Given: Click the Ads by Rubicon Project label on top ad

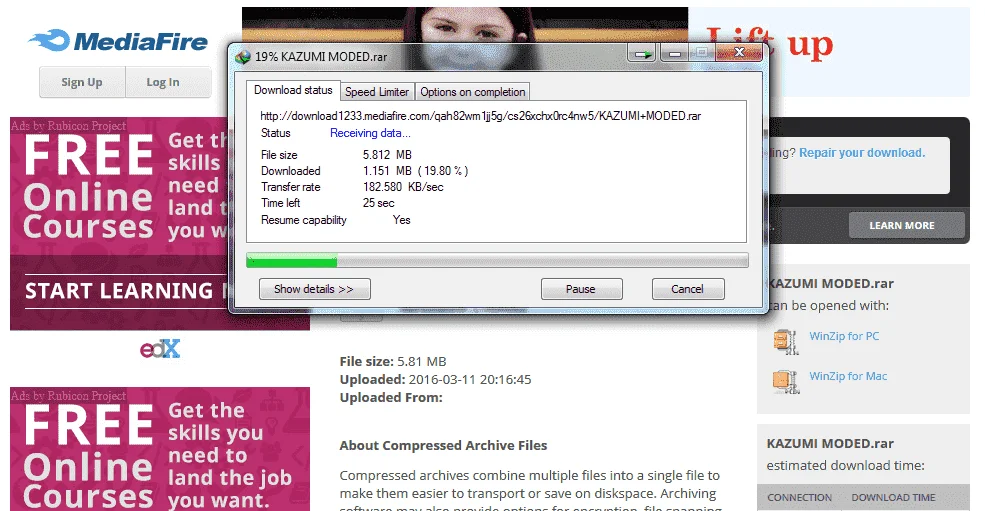Looking at the screenshot, I should tap(68, 126).
